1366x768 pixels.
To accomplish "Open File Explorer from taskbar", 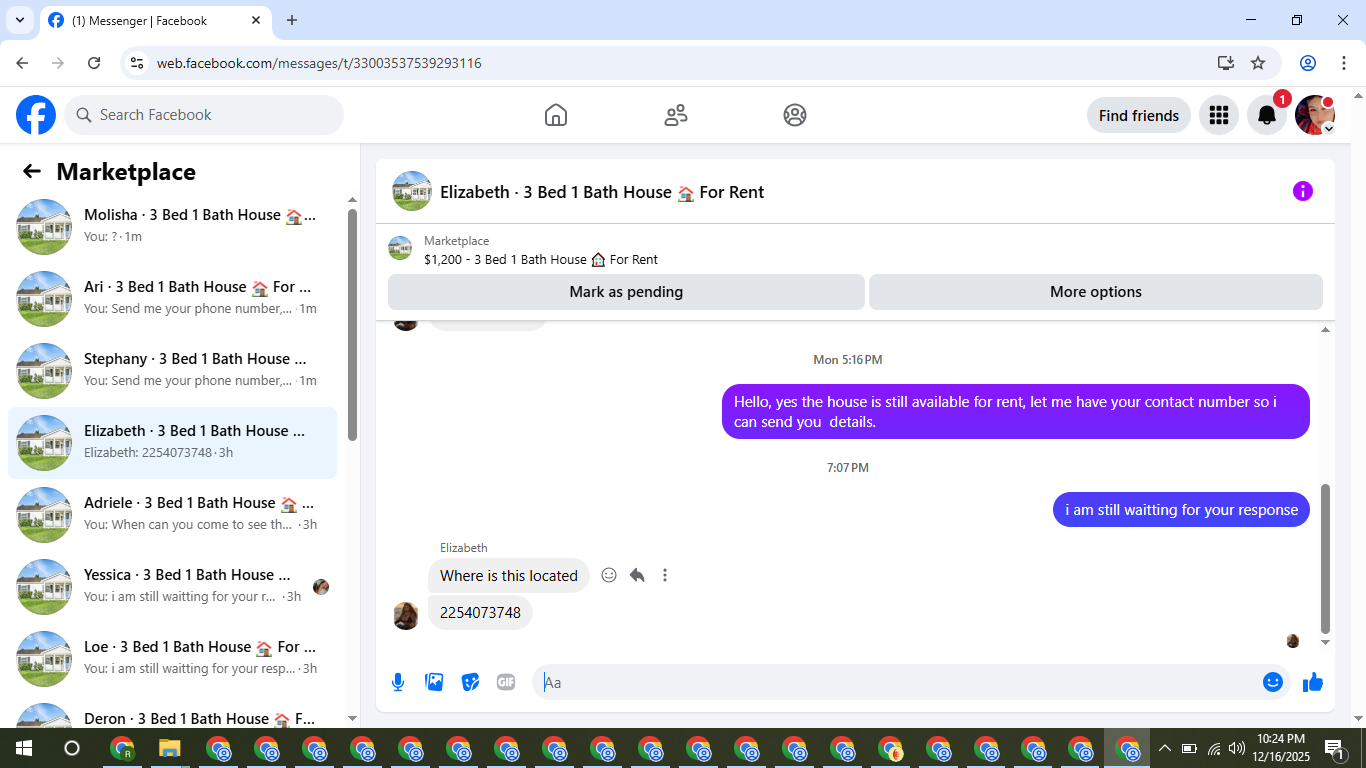I will click(169, 748).
